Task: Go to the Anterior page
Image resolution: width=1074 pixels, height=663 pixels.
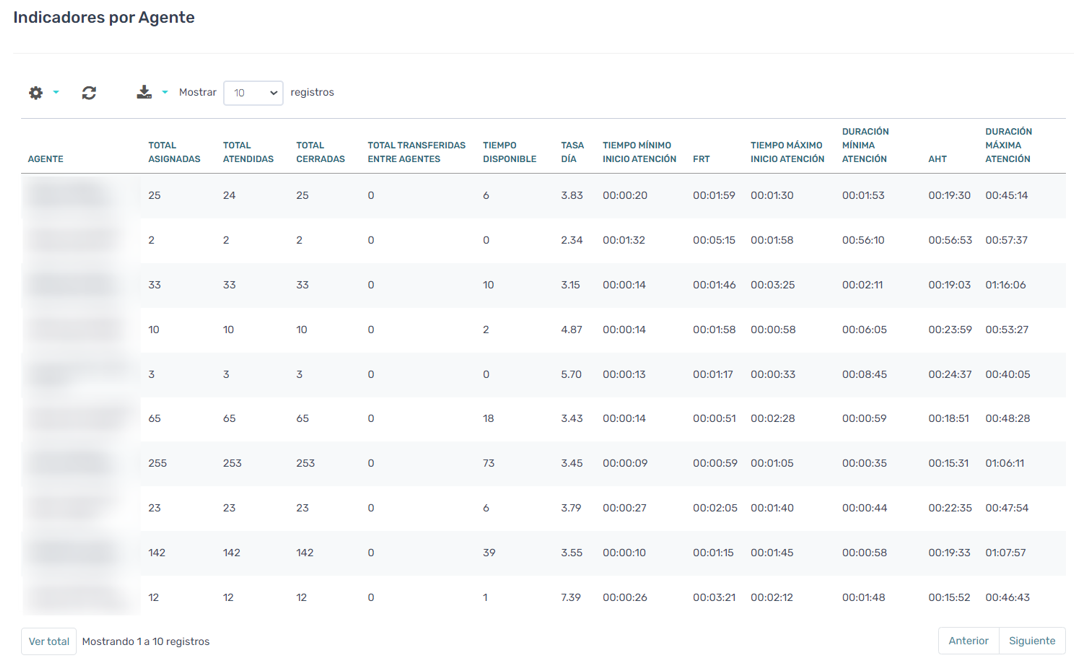Action: pos(968,640)
